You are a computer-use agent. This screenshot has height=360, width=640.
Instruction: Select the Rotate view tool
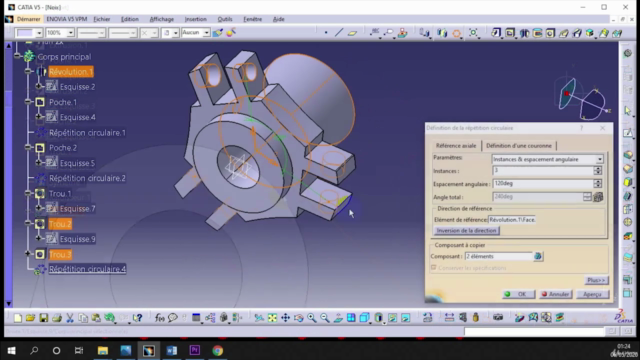299,318
